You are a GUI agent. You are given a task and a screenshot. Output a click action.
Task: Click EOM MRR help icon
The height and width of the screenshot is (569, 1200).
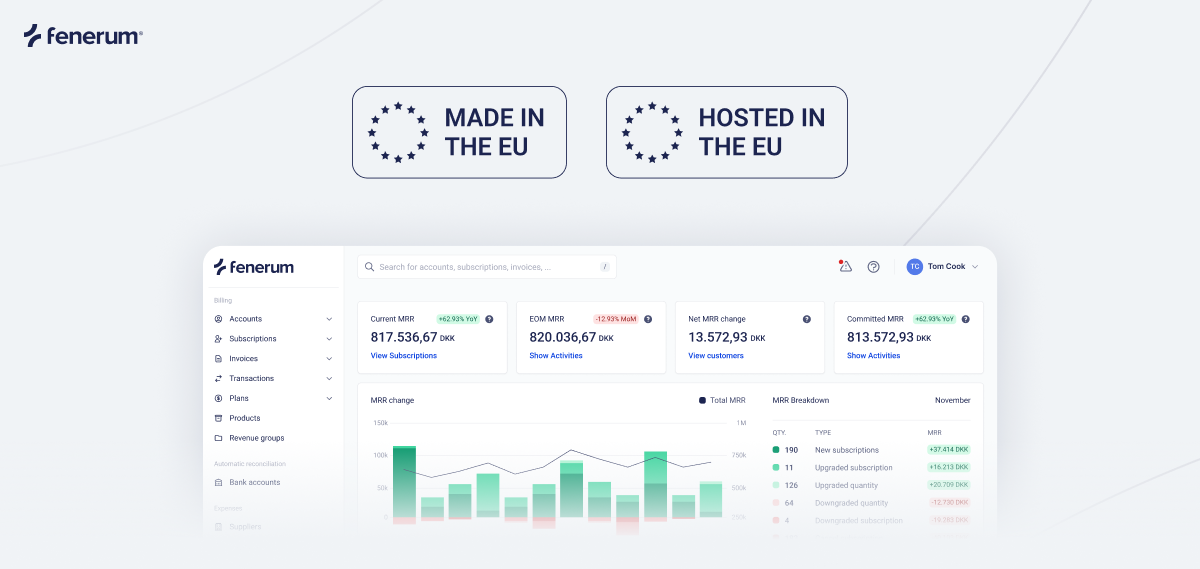coord(648,319)
